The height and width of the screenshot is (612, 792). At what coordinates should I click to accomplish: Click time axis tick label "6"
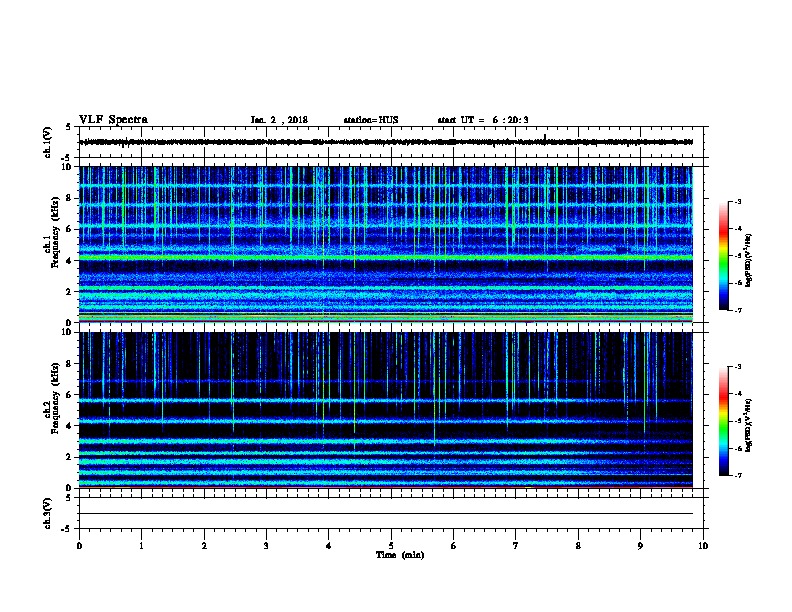pyautogui.click(x=454, y=545)
